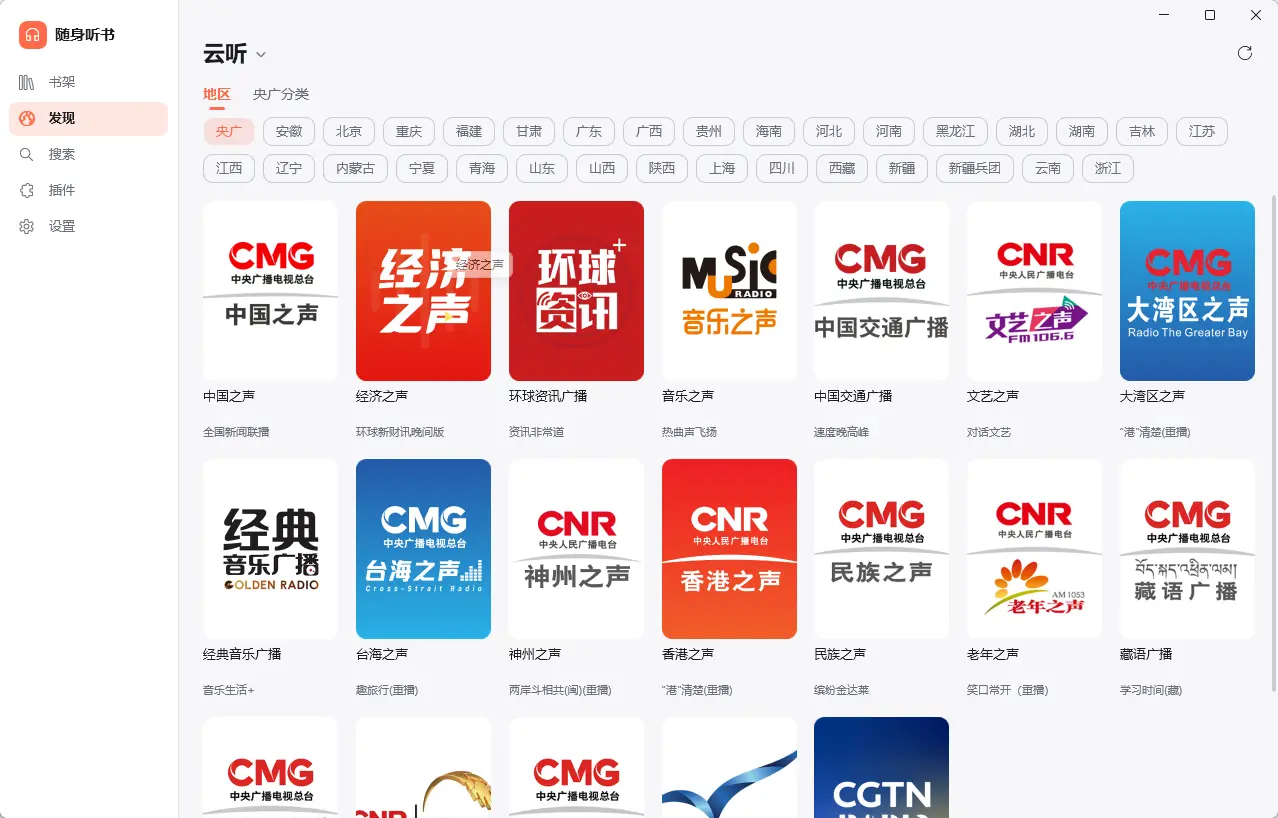Choose the 西藏 region filter
The height and width of the screenshot is (818, 1278).
tap(842, 168)
